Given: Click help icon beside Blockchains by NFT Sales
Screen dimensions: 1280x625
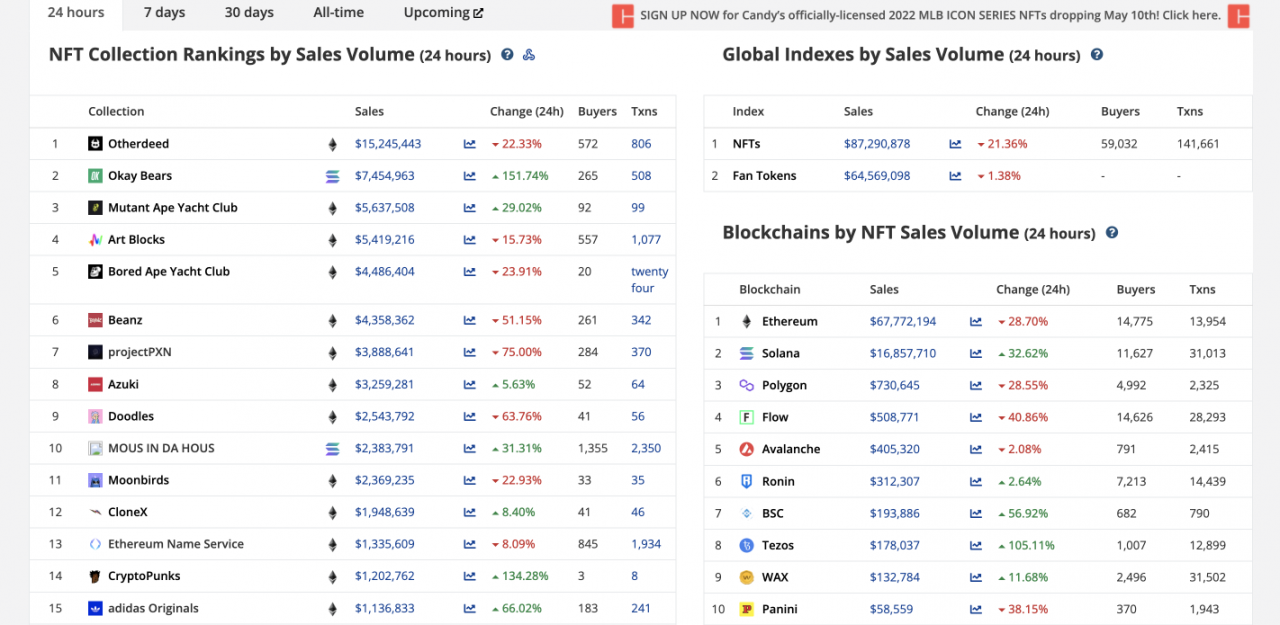Looking at the screenshot, I should 1112,233.
